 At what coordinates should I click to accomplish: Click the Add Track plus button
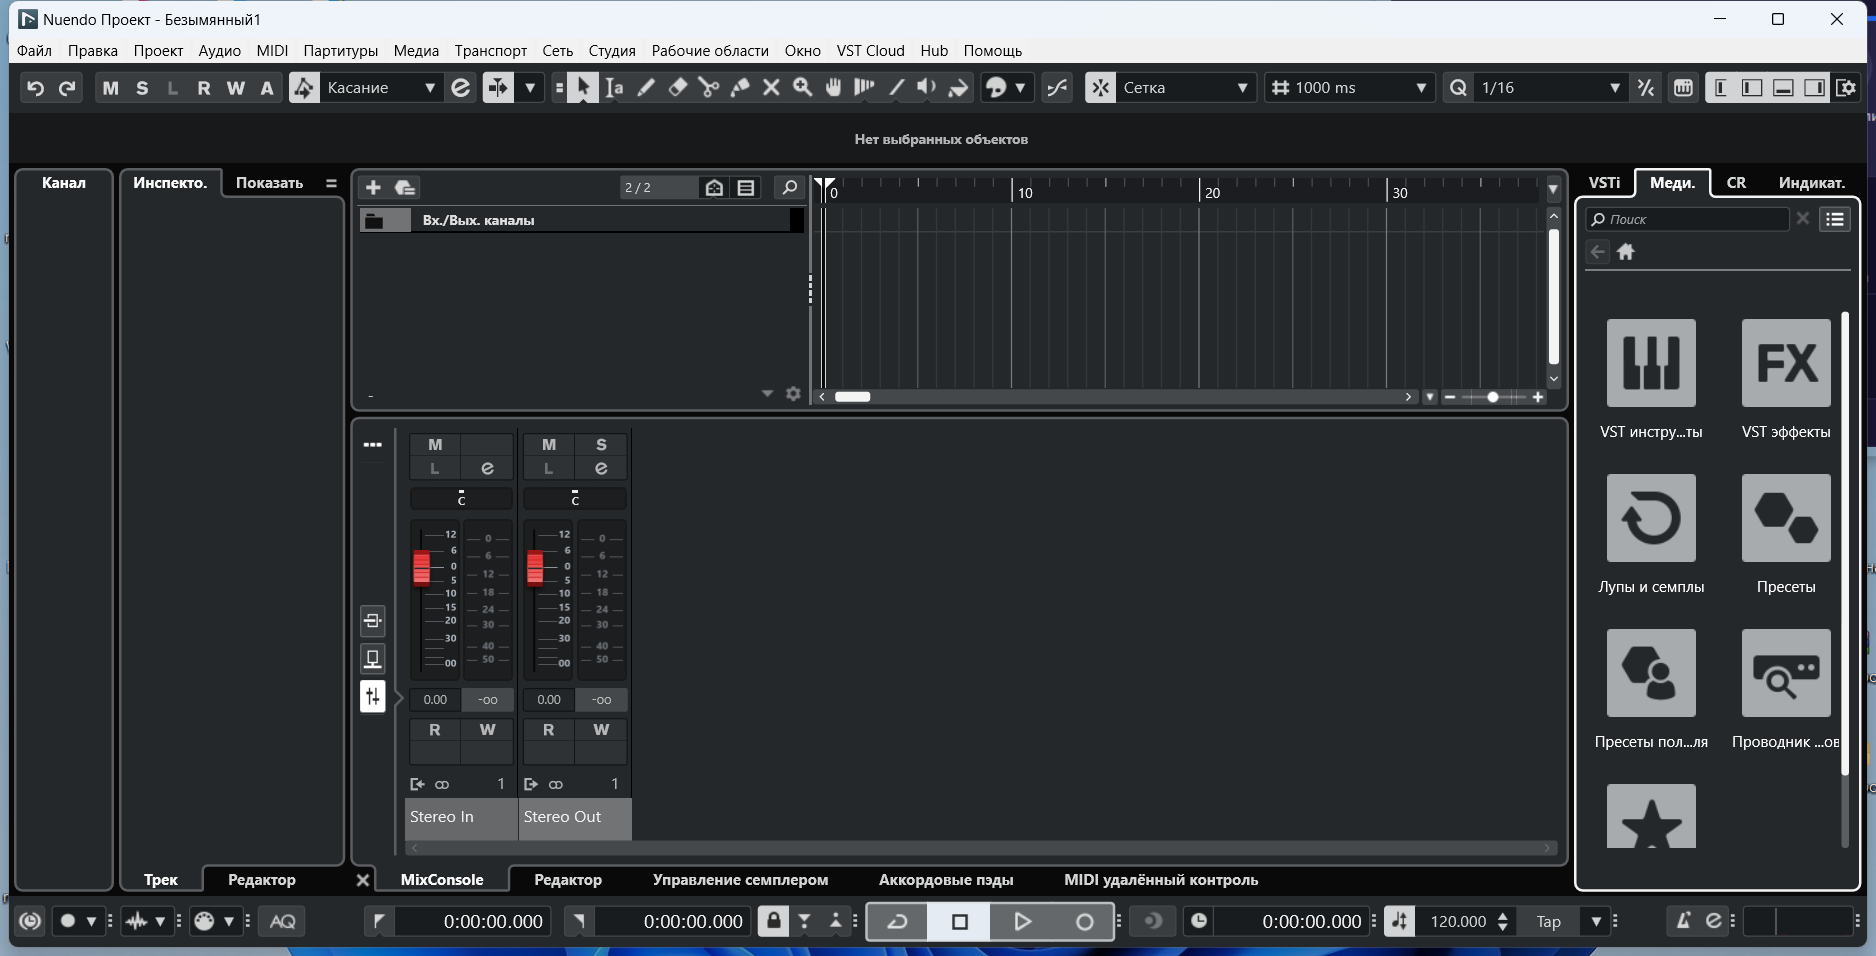[x=373, y=187]
